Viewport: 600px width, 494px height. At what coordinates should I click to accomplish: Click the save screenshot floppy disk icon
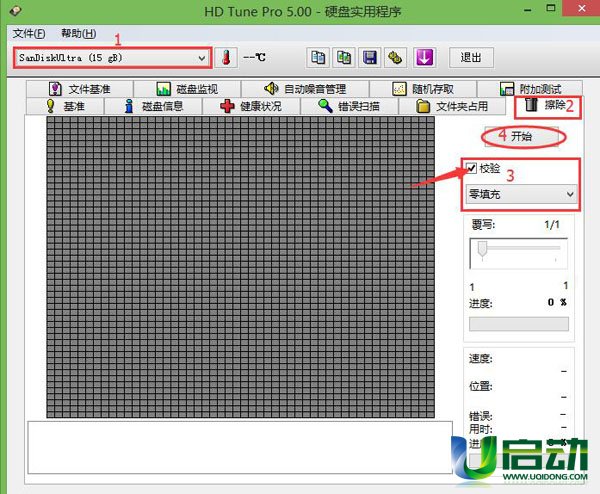[369, 58]
